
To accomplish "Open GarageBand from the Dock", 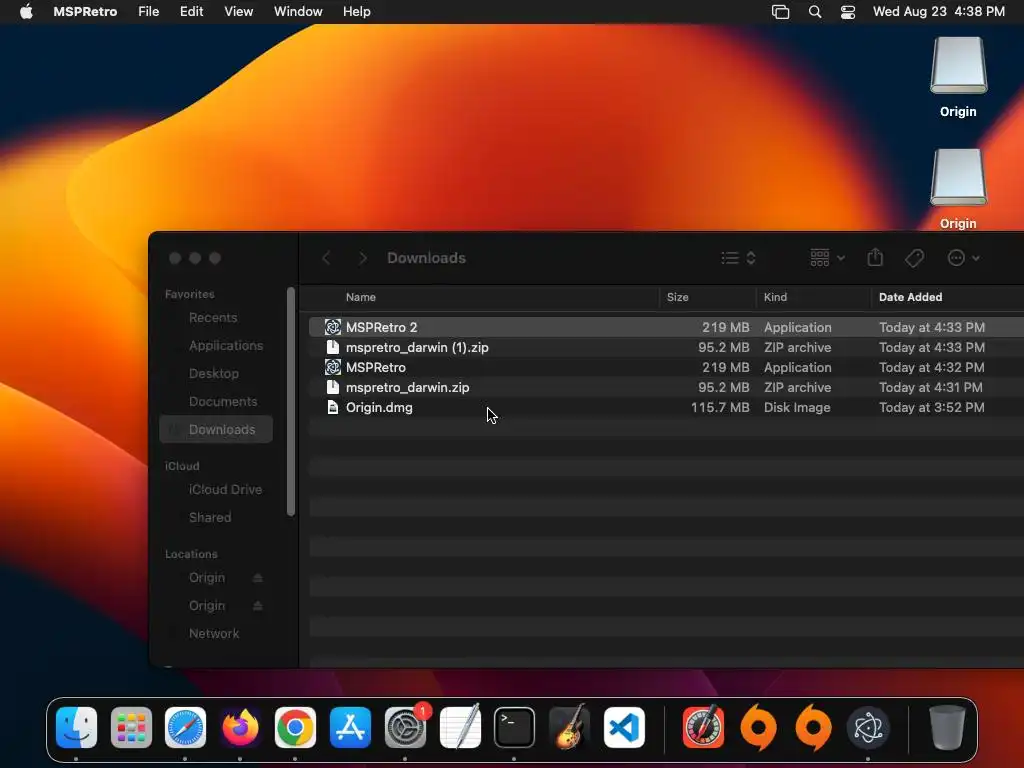I will tap(569, 727).
